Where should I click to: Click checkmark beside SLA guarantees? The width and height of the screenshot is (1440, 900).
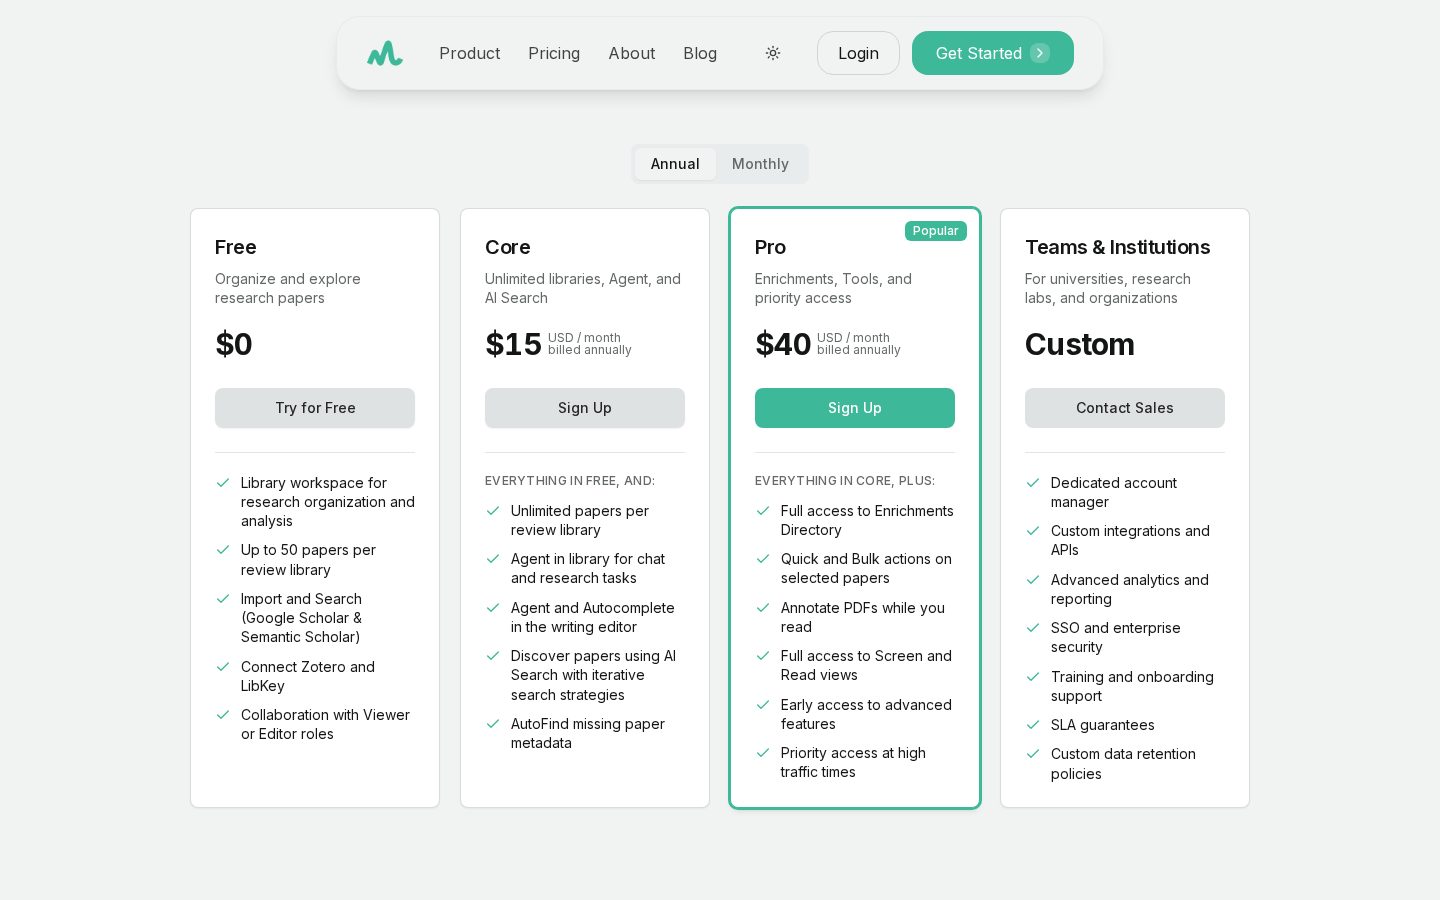point(1033,725)
